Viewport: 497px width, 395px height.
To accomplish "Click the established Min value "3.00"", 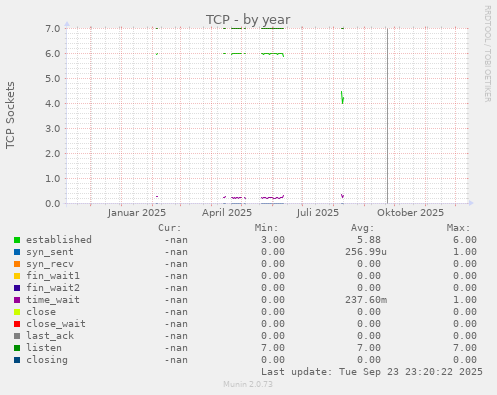I will [273, 240].
